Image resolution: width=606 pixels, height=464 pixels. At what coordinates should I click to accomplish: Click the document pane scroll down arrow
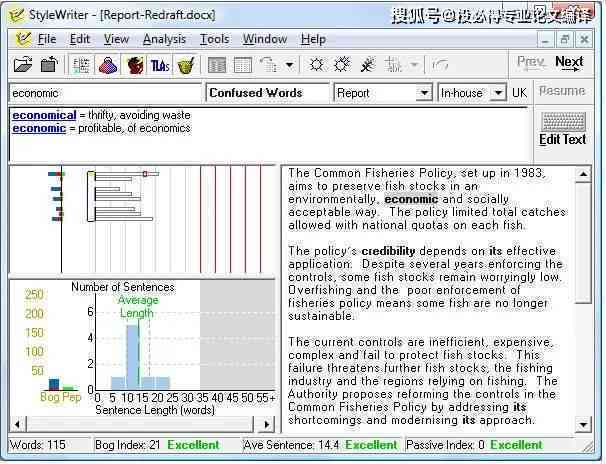click(x=583, y=425)
